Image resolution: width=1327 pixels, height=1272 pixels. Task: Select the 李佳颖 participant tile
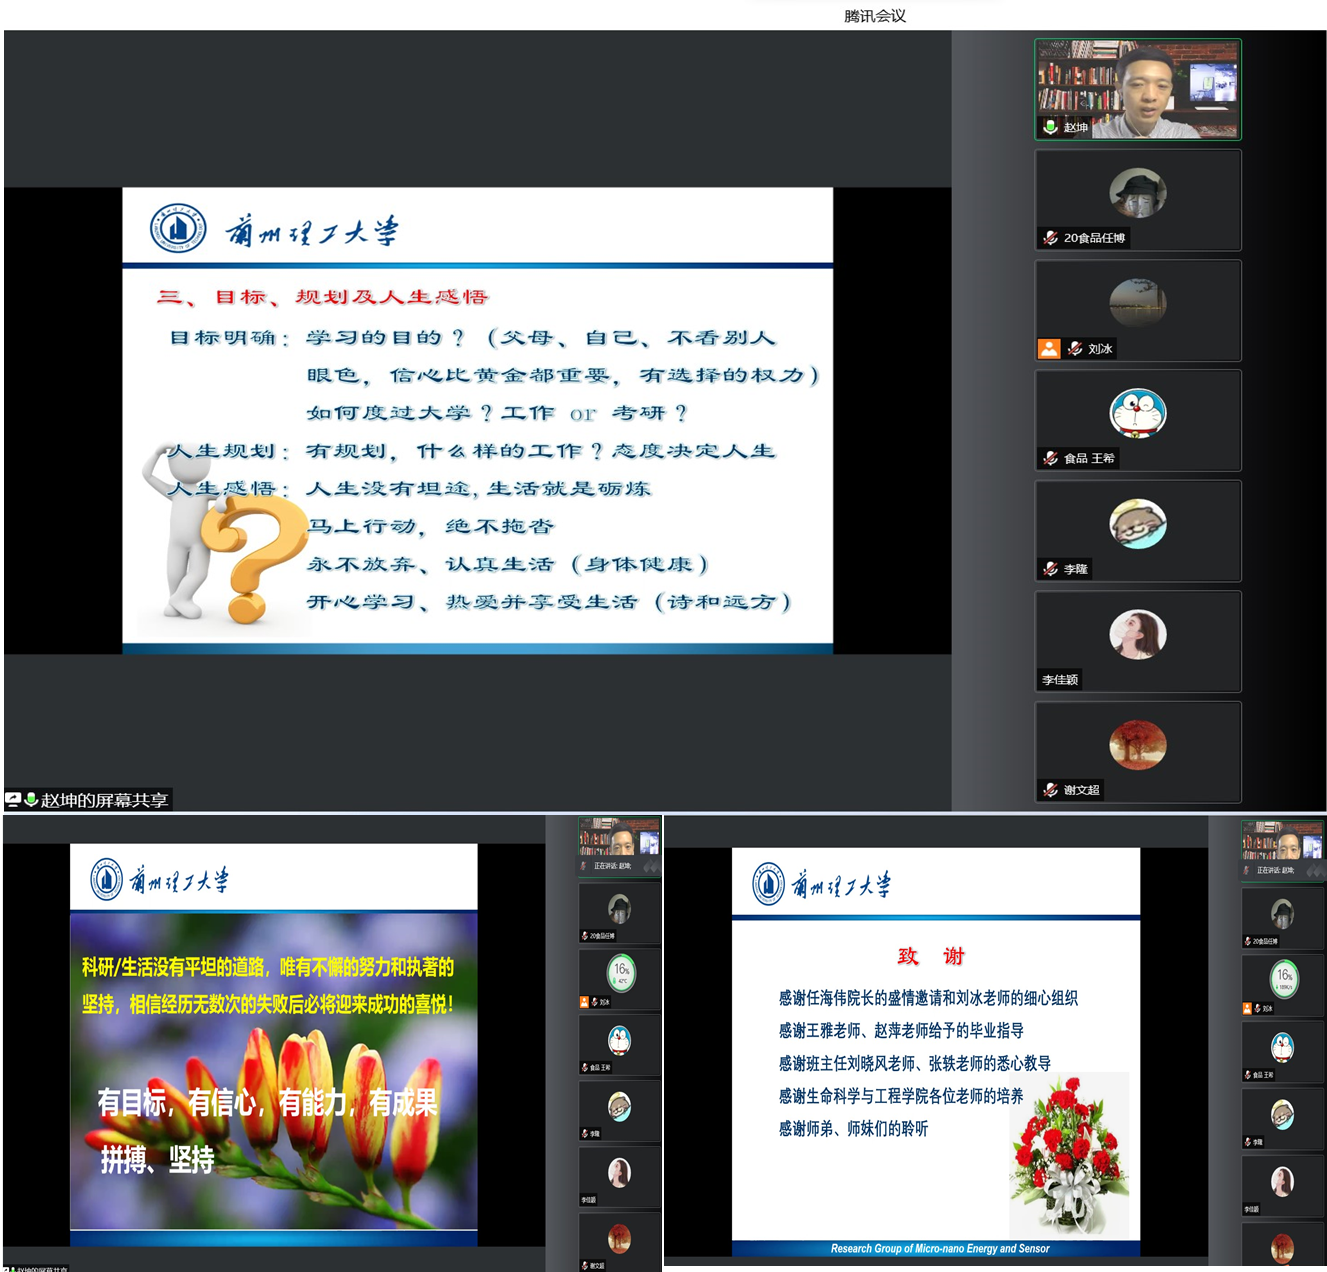(1138, 641)
